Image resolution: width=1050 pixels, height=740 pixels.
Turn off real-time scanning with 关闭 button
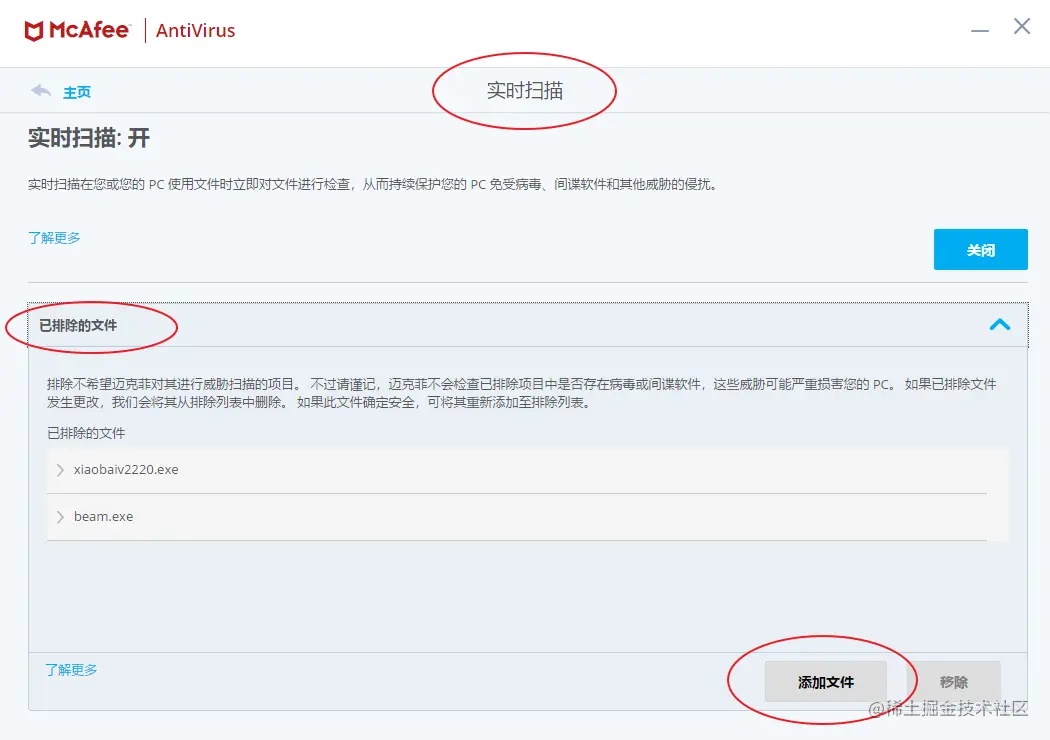(980, 250)
